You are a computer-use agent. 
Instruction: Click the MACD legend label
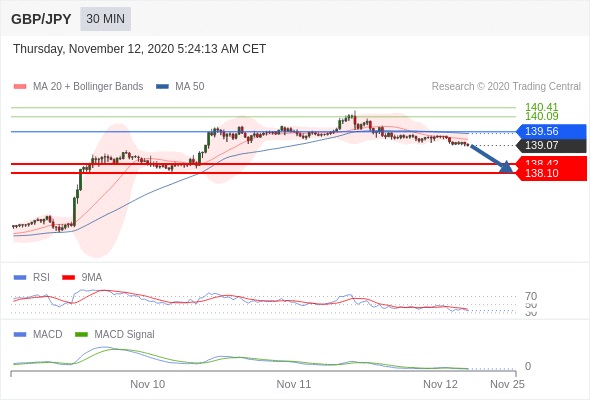pos(47,334)
